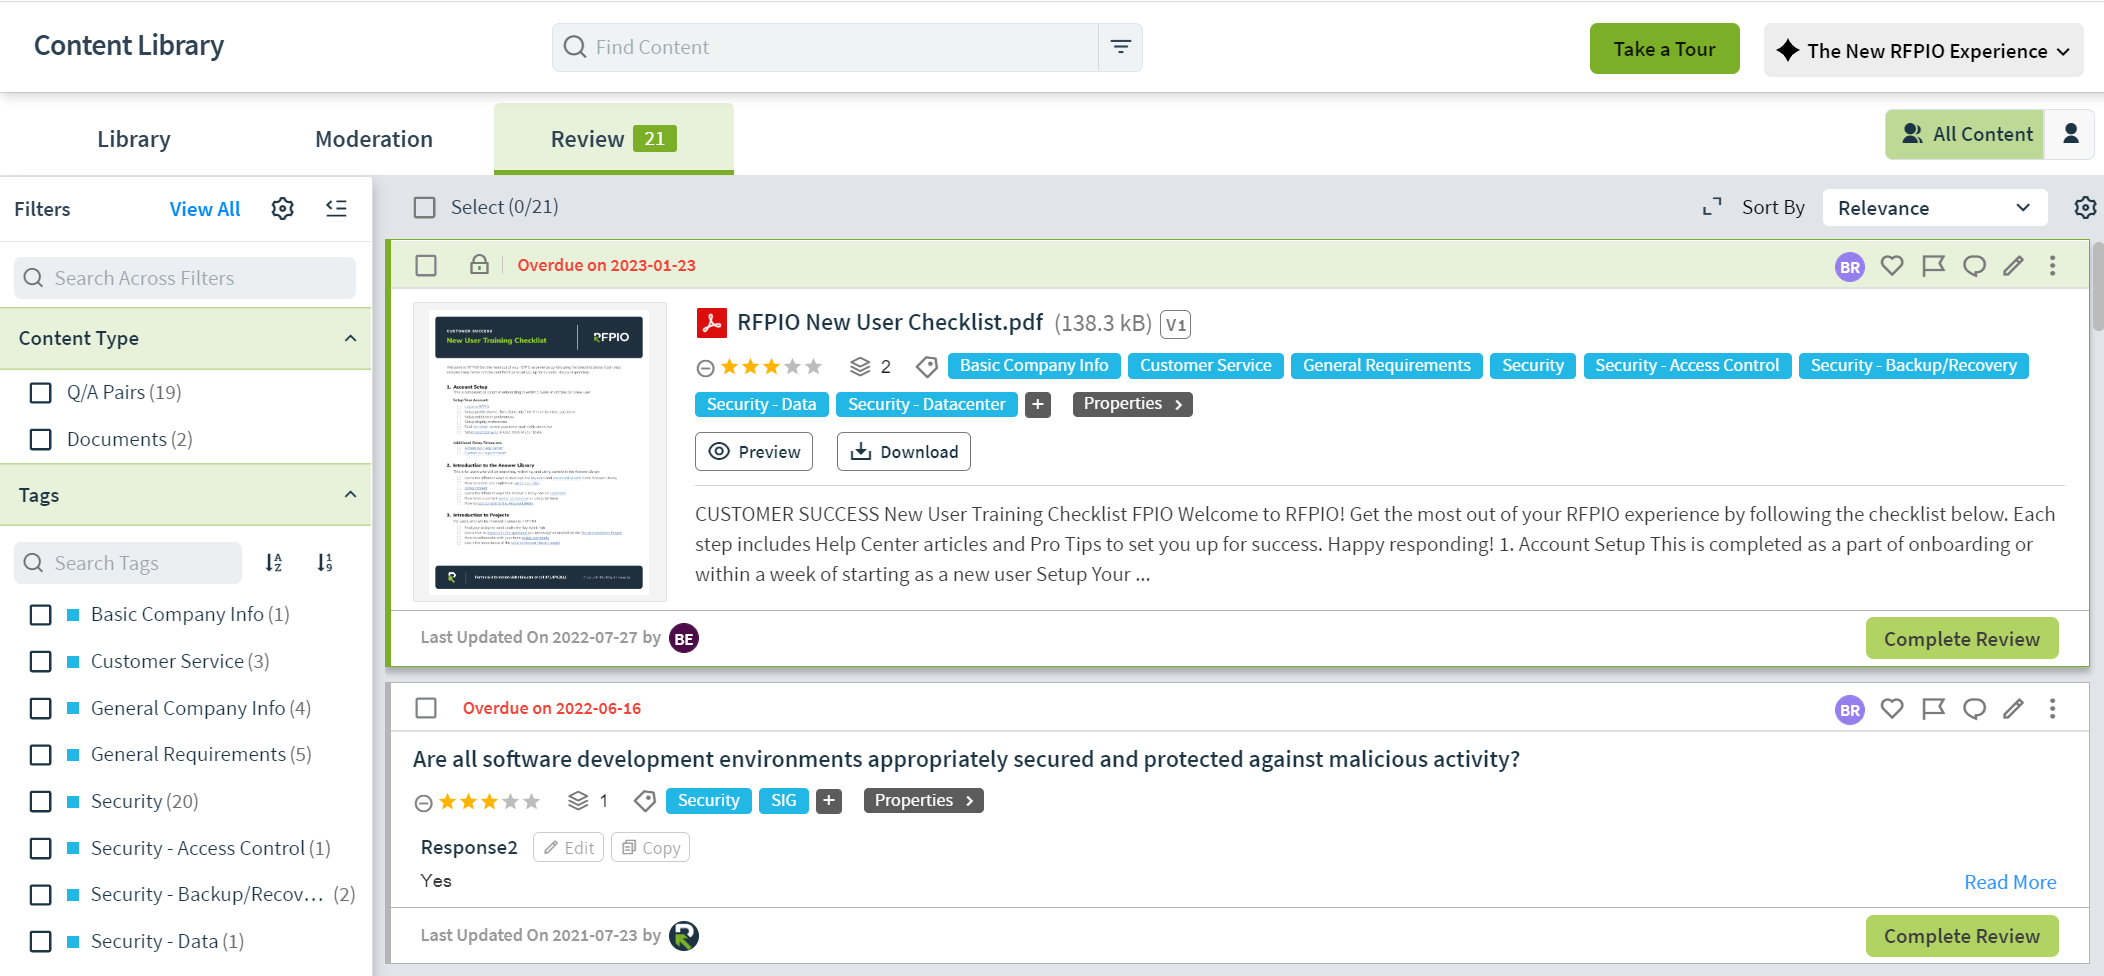
Task: Rate security question with star rating
Action: point(489,802)
